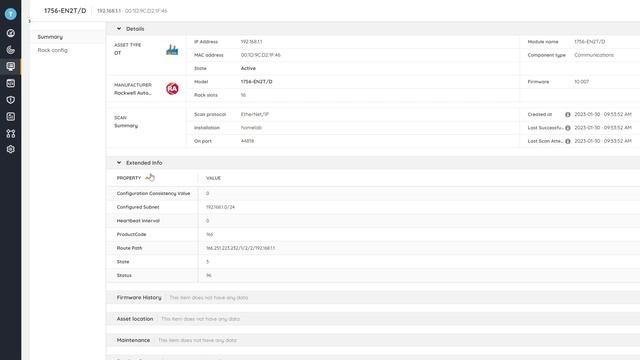Click the Extended Info section heading
640x360 pixels.
[144, 163]
